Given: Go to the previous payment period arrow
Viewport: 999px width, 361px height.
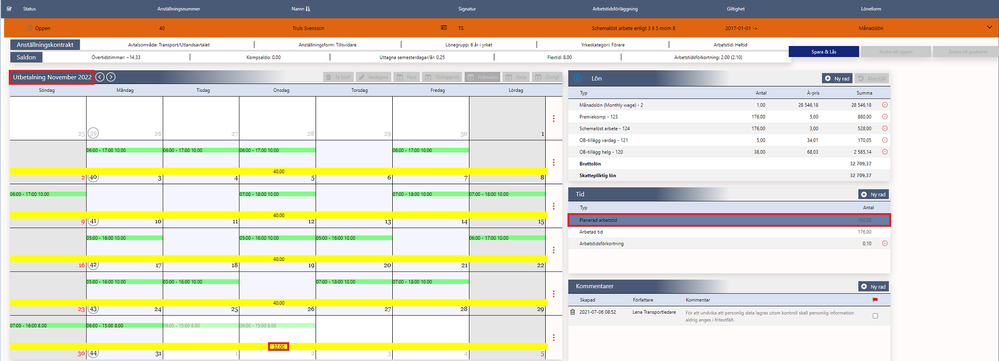Looking at the screenshot, I should click(x=101, y=77).
